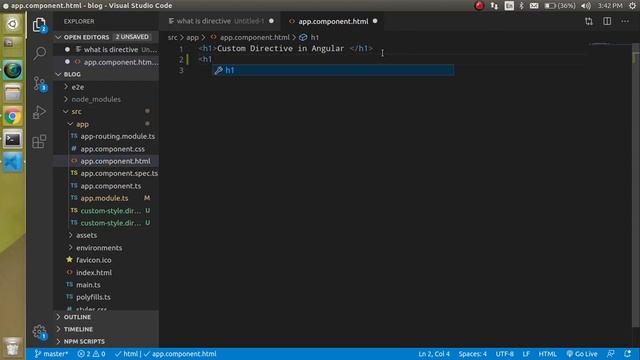The width and height of the screenshot is (640, 360).
Task: Open the system power gear menu
Action: pos(632,6)
